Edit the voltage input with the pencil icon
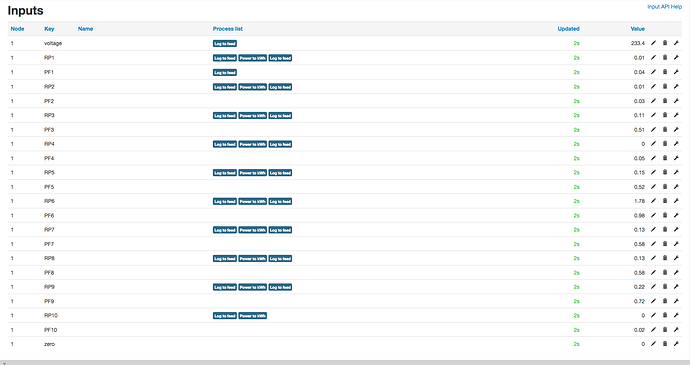The width and height of the screenshot is (690, 365). (x=653, y=43)
